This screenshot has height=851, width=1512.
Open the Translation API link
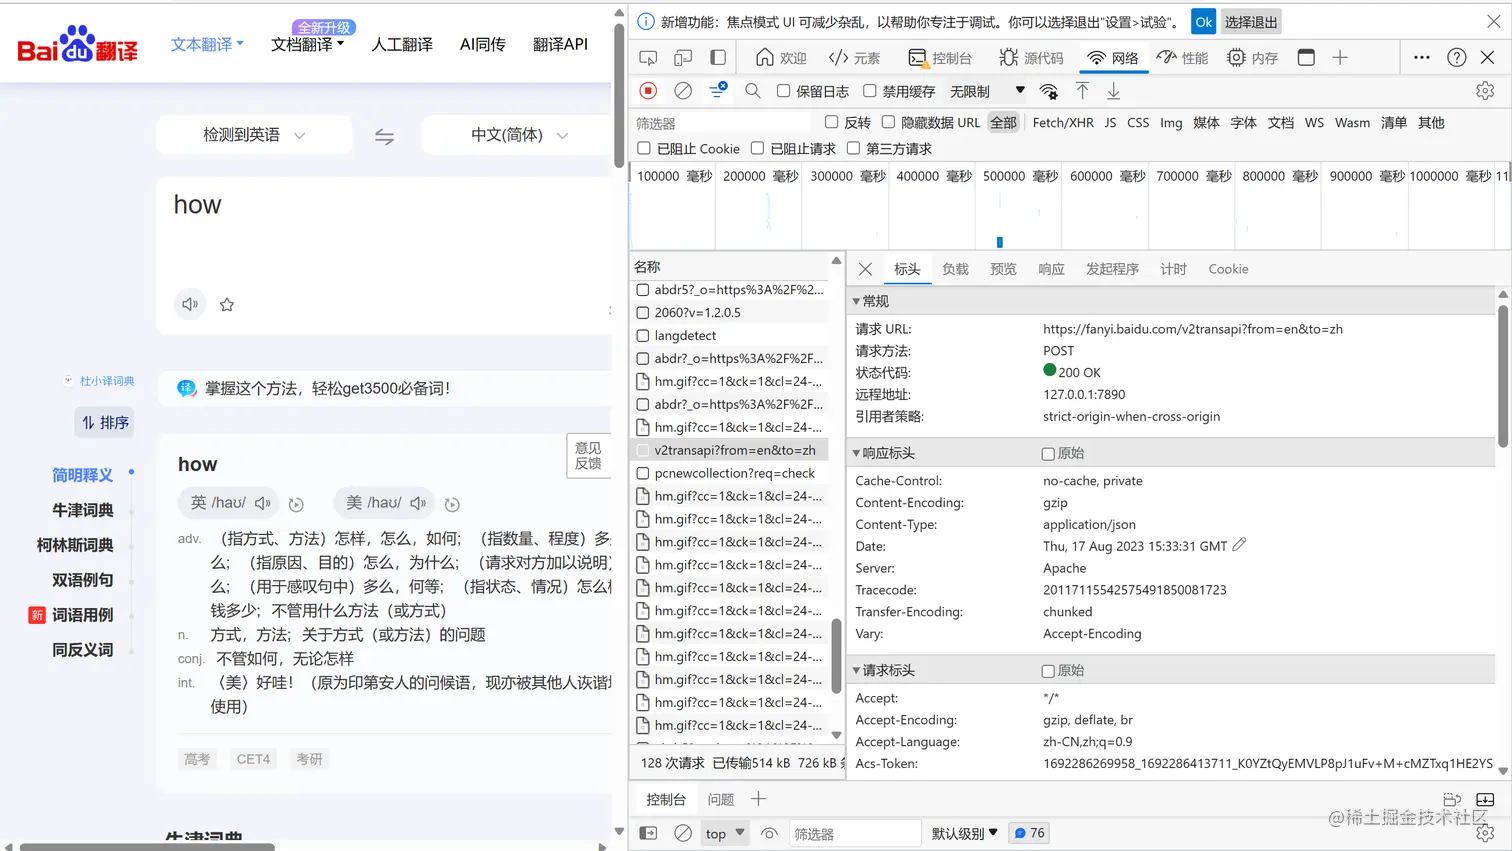coord(560,44)
